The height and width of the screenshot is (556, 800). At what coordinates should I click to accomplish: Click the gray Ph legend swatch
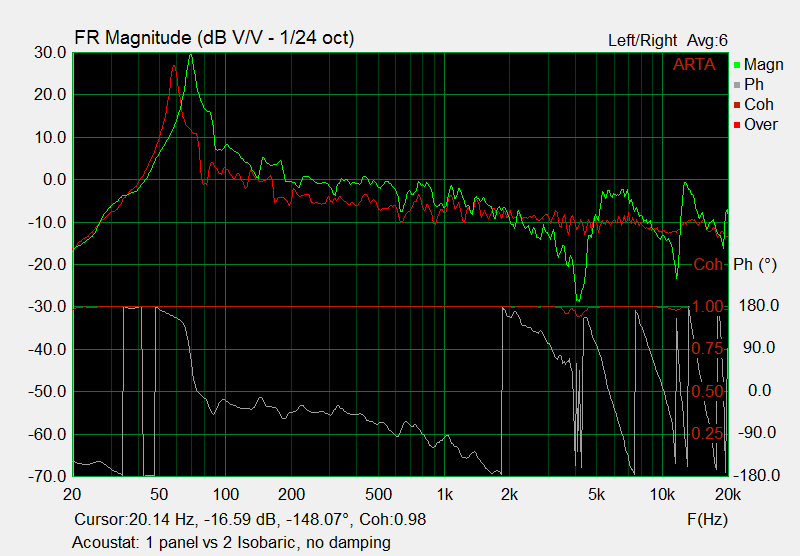(x=737, y=85)
